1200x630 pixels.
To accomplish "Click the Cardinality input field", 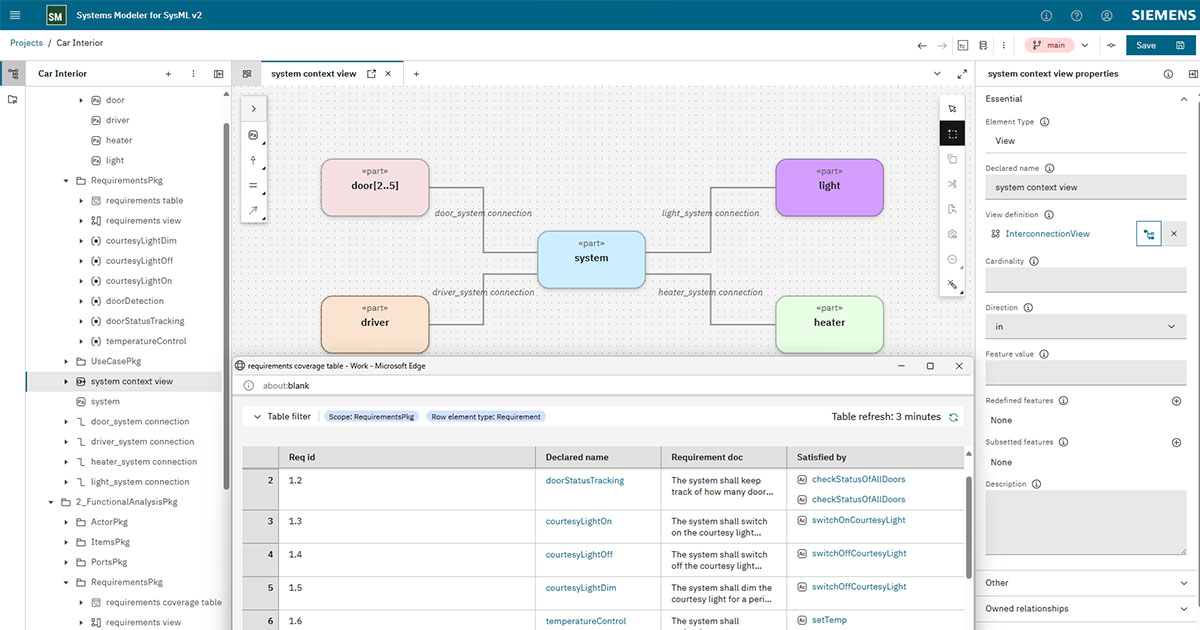I will point(1086,280).
